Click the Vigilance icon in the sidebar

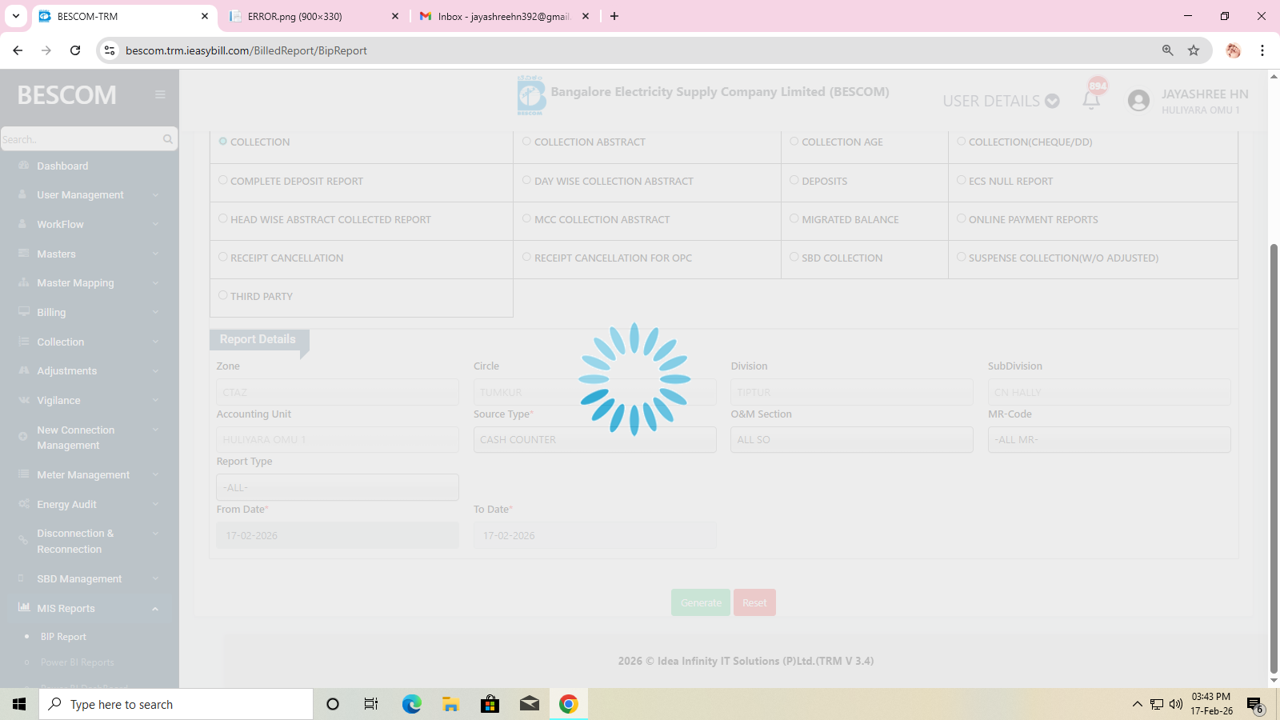(23, 400)
